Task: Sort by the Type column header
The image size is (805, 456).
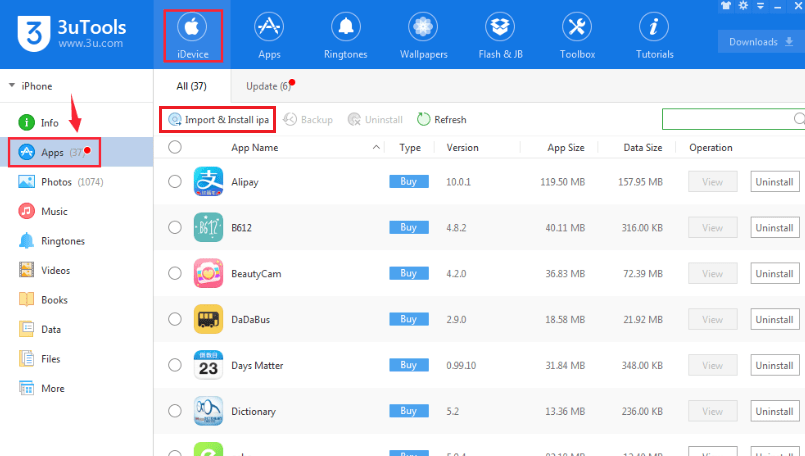Action: (410, 148)
